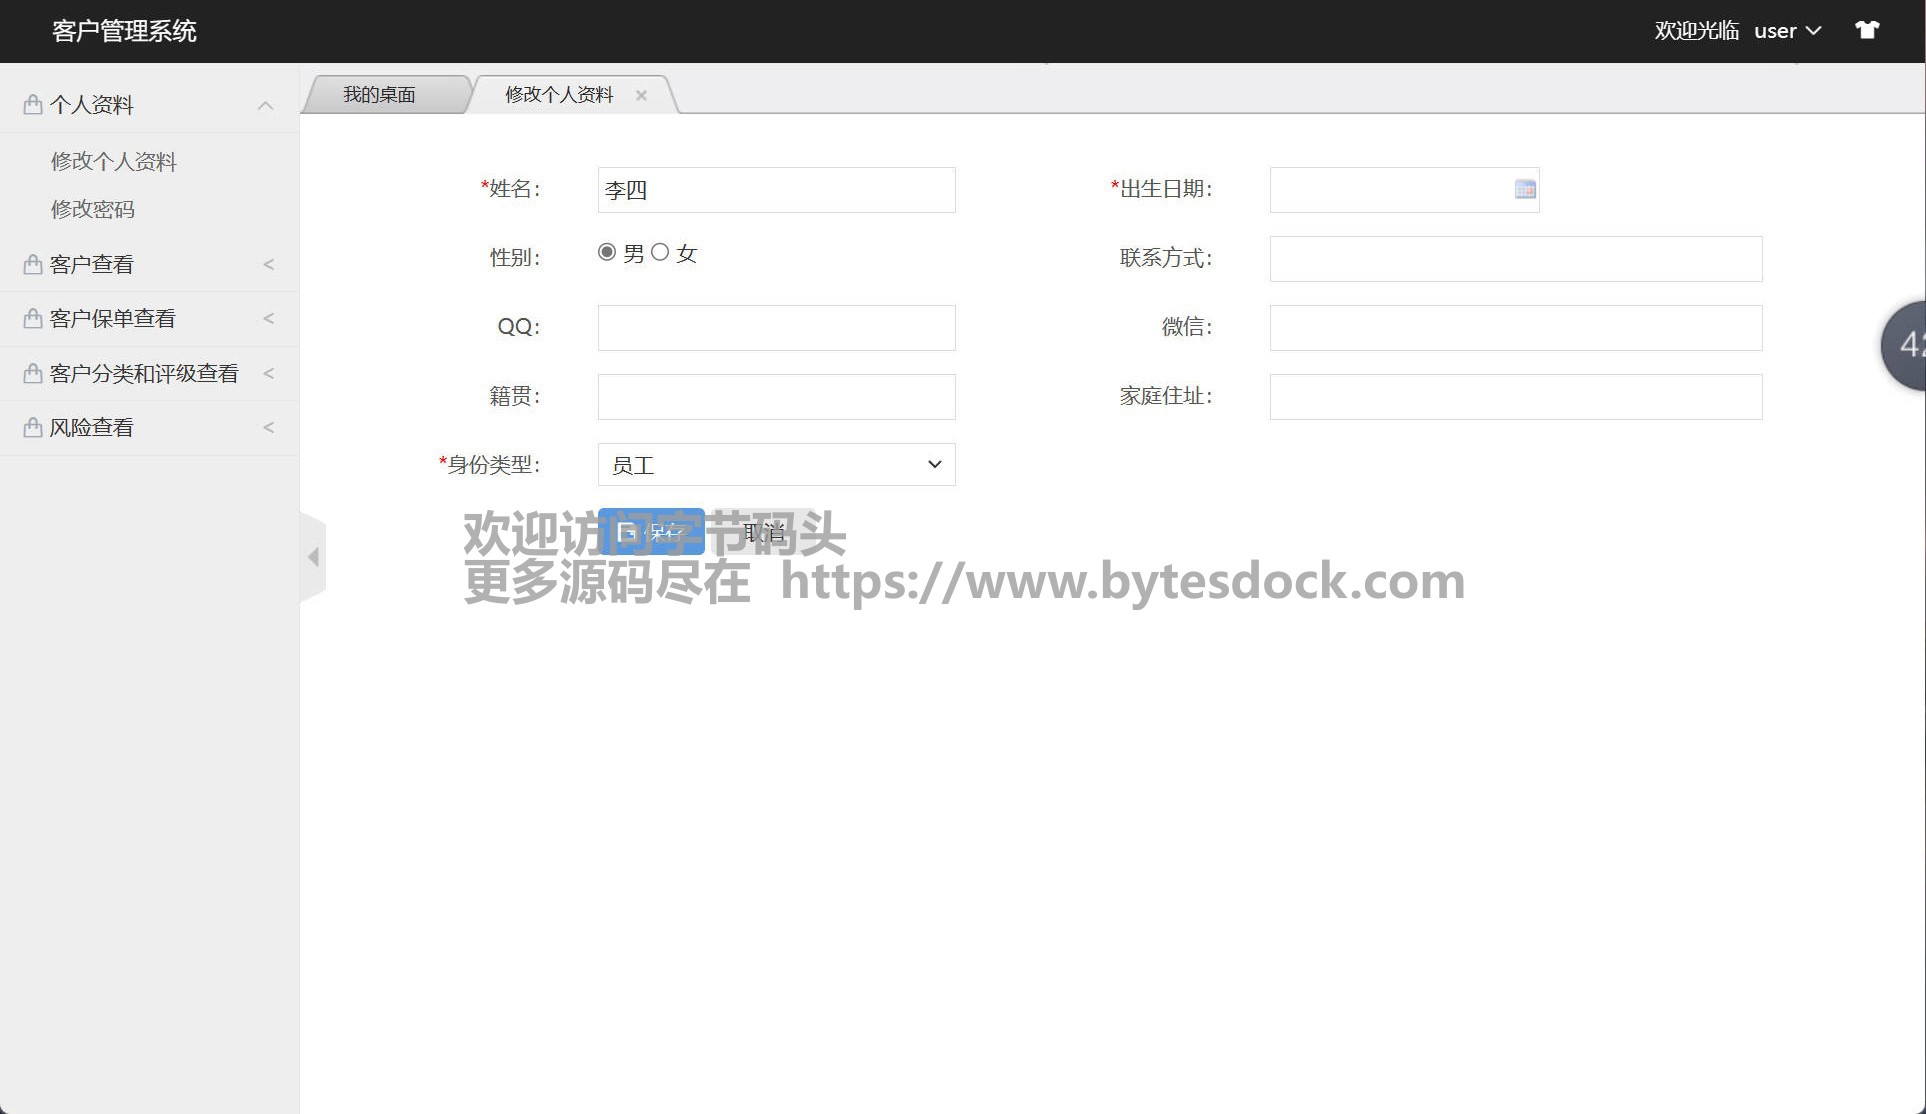Click the round floating badge at right edge
This screenshot has width=1926, height=1114.
click(x=1906, y=345)
